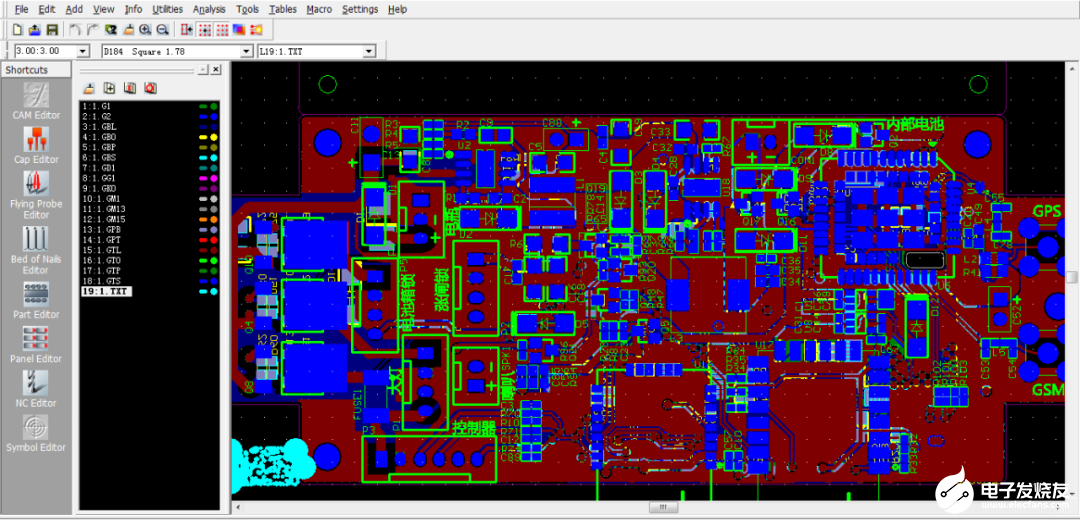
Task: Open the Help menu
Action: (397, 9)
